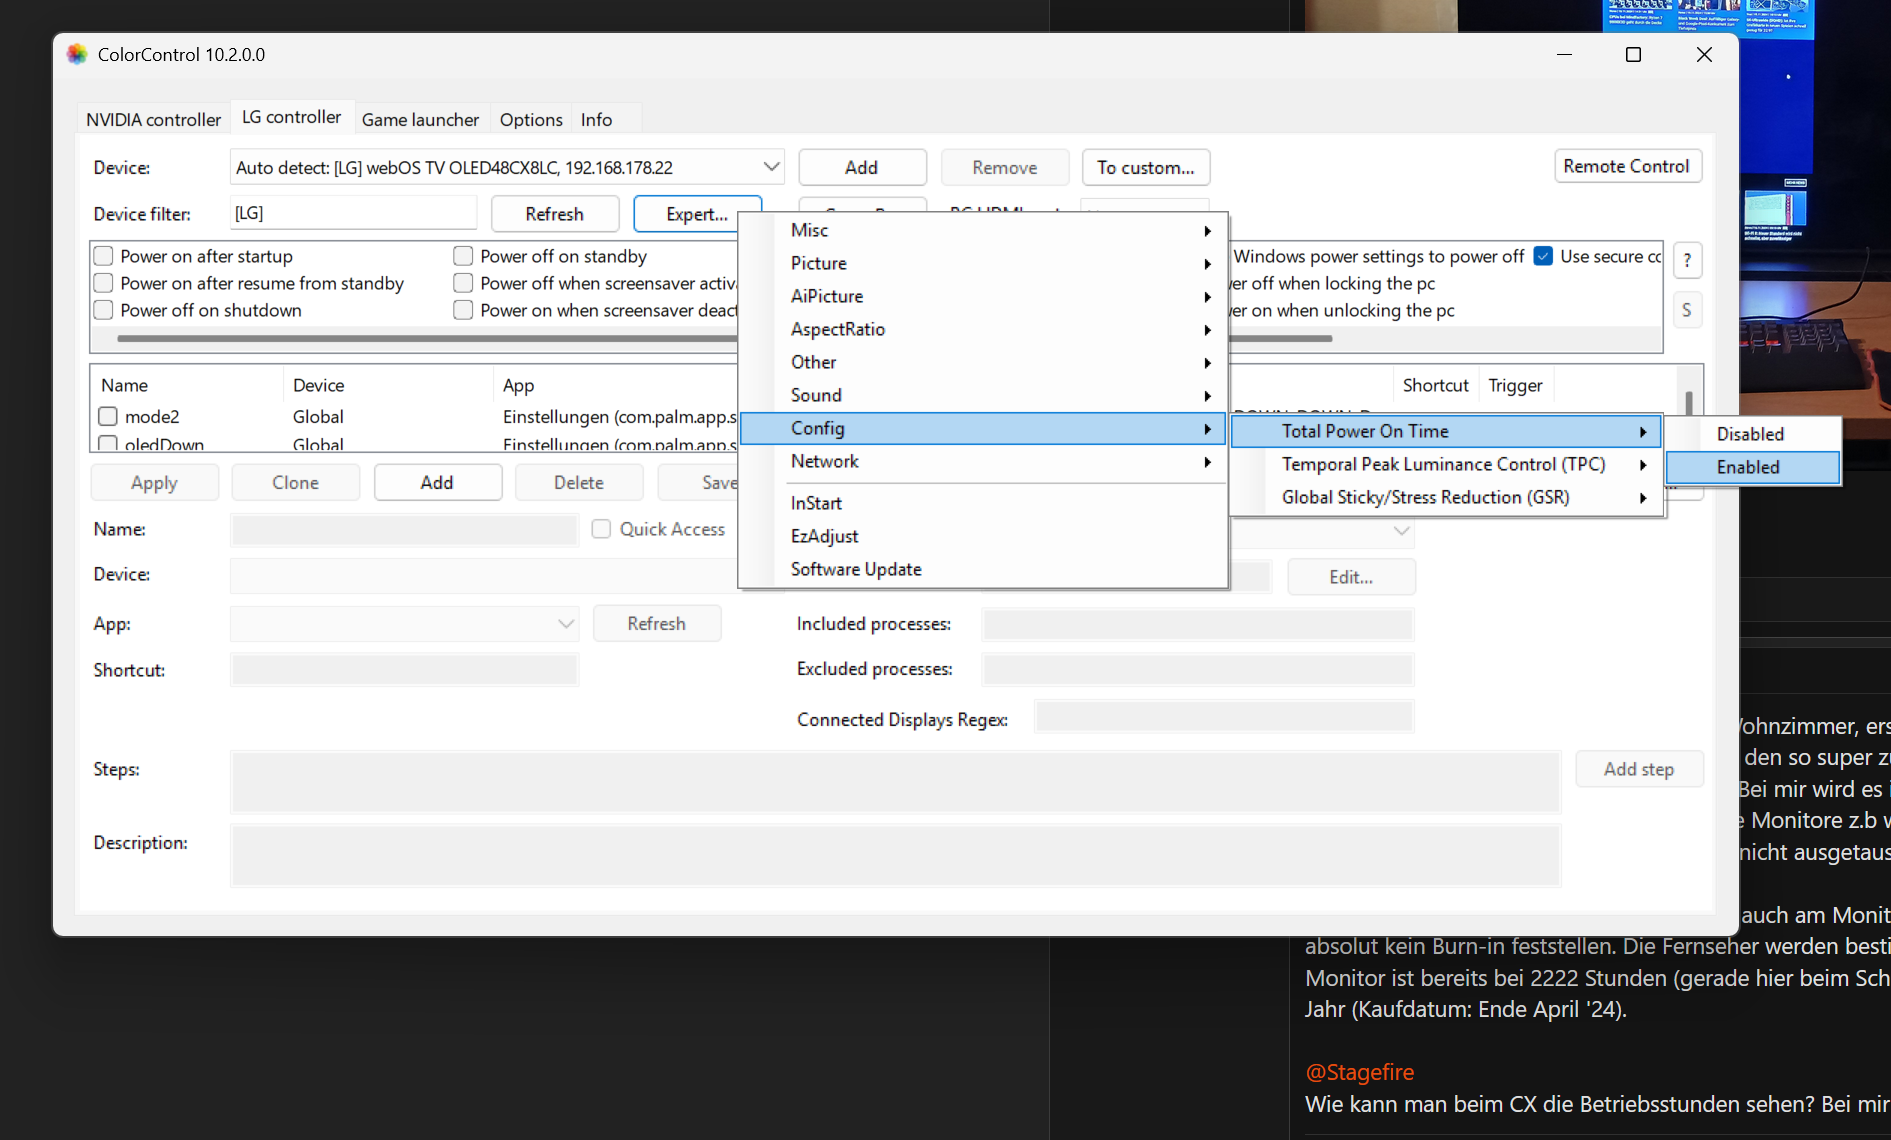Click Add step next to Steps field

pyautogui.click(x=1639, y=768)
